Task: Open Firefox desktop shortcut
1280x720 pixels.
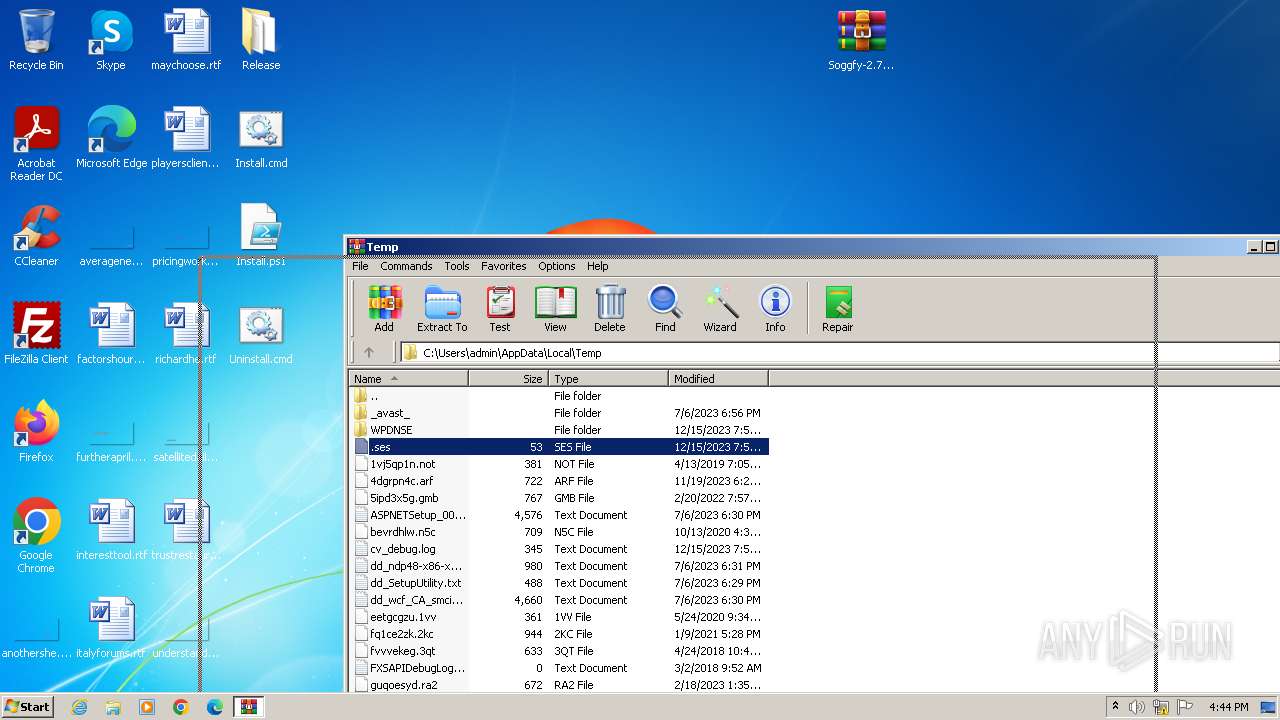Action: (x=36, y=432)
